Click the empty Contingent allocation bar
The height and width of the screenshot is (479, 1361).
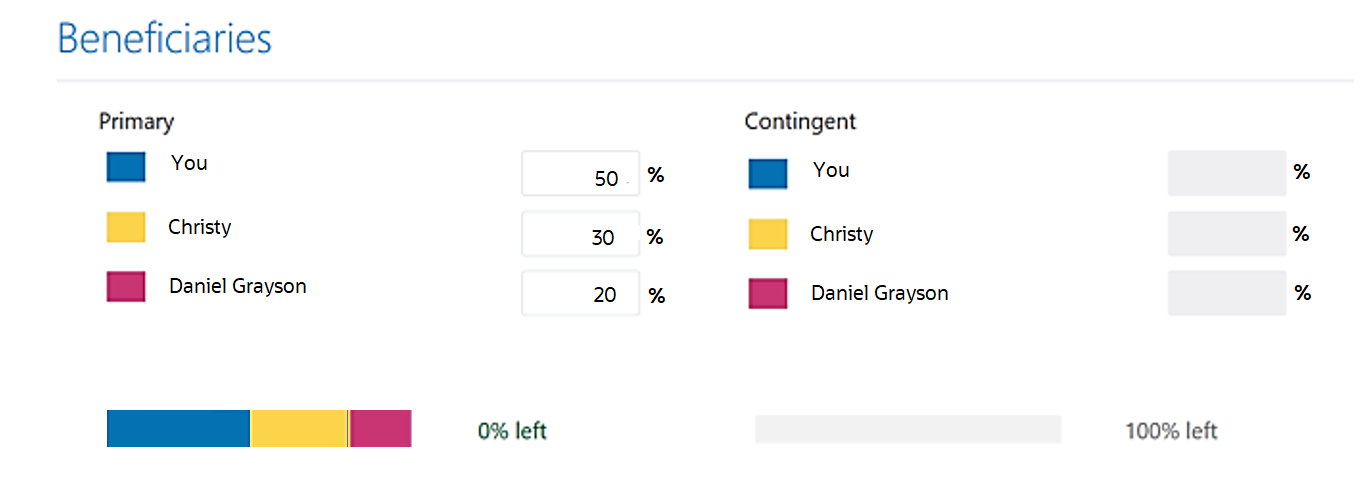(907, 430)
